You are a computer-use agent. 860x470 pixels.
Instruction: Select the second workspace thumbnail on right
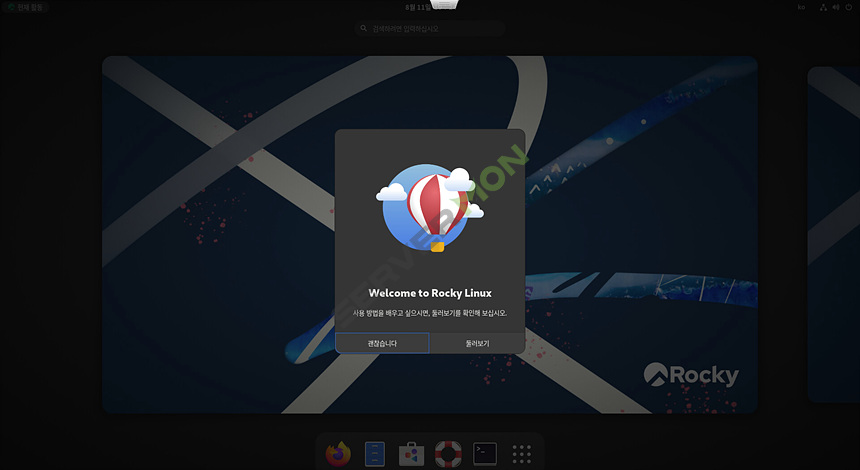pos(834,235)
